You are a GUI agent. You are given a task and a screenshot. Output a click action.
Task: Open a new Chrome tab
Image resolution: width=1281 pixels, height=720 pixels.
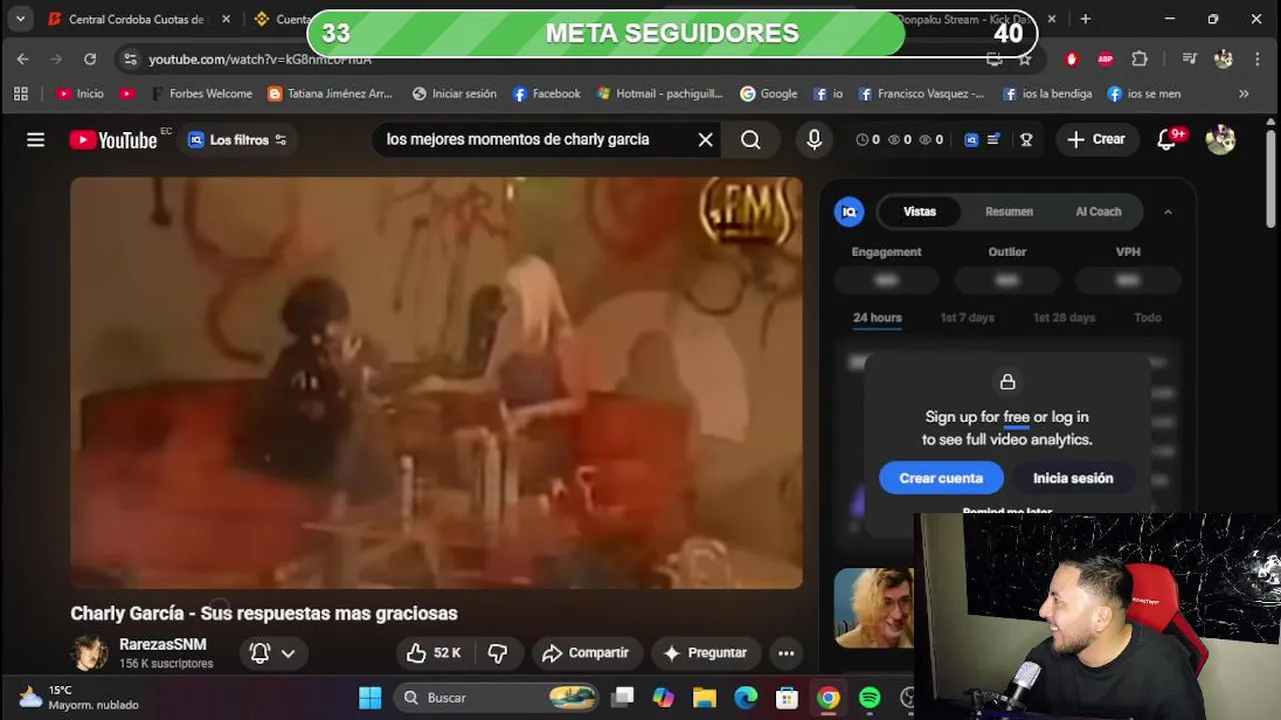pos(1085,19)
